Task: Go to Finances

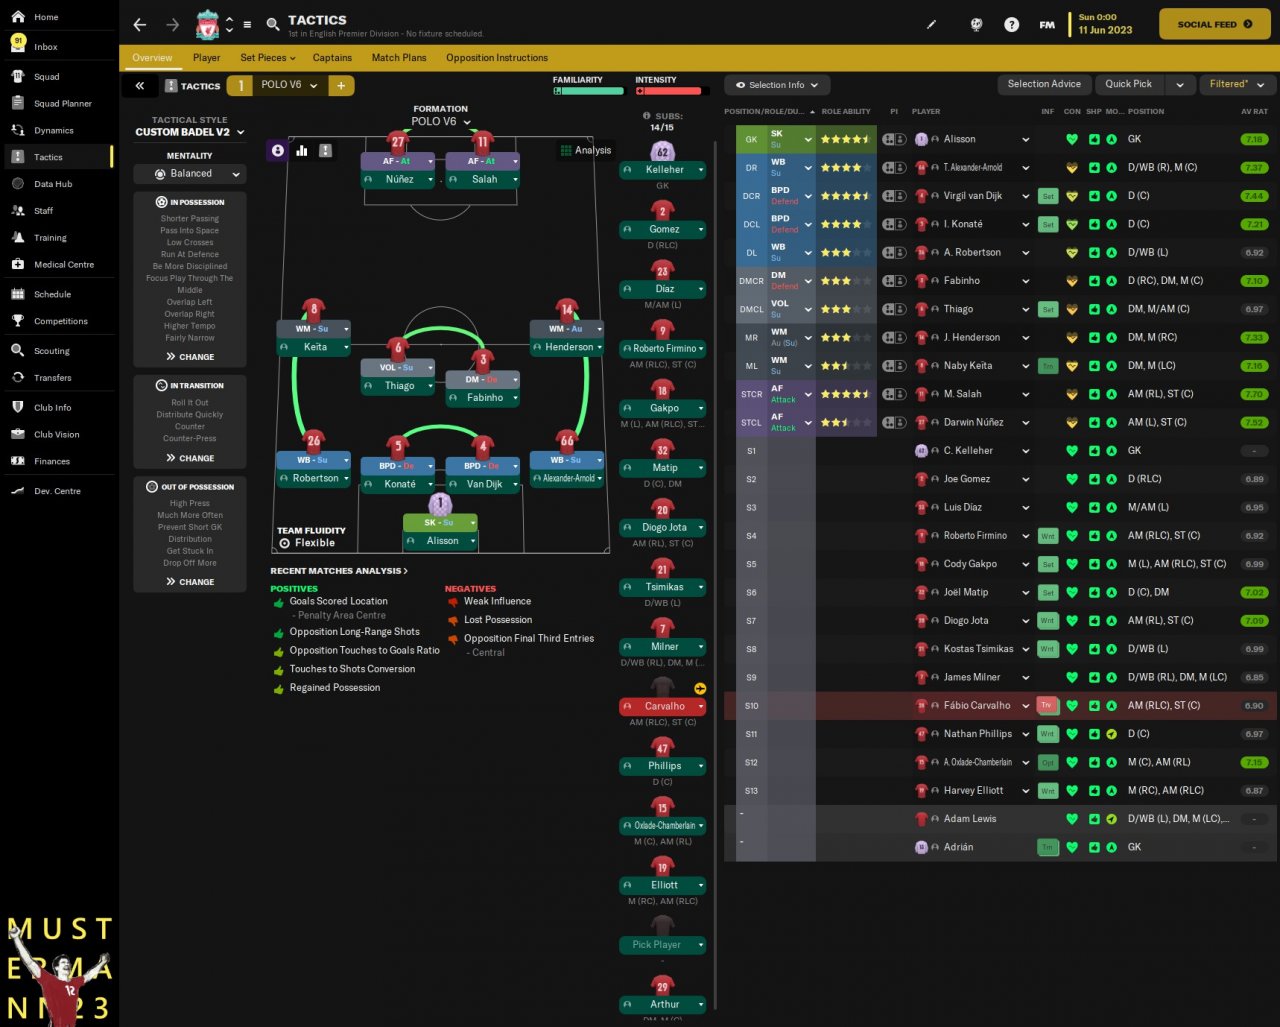Action: pos(51,462)
